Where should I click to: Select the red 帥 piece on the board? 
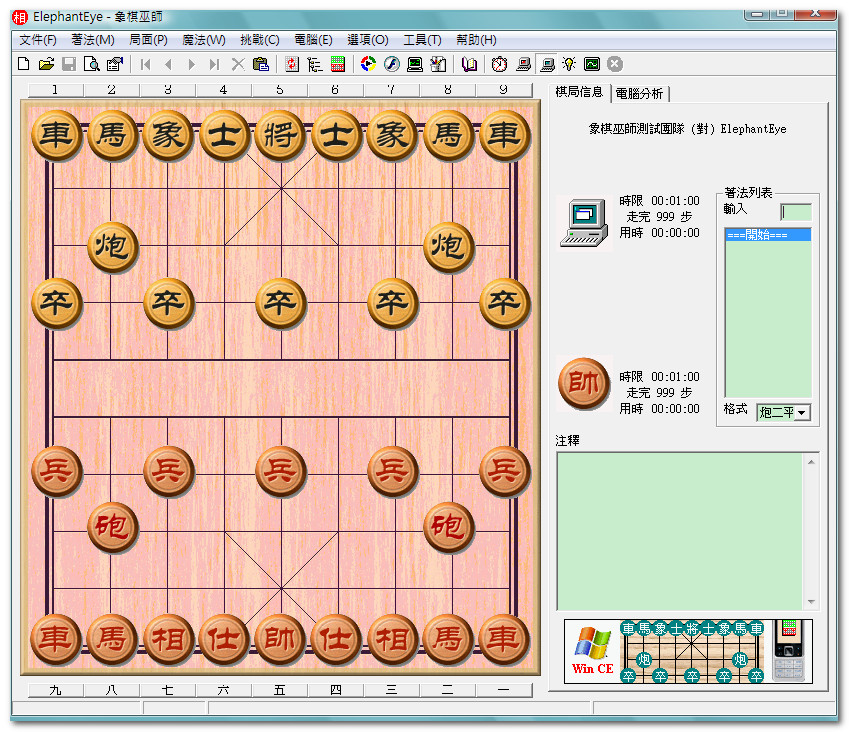coord(279,638)
